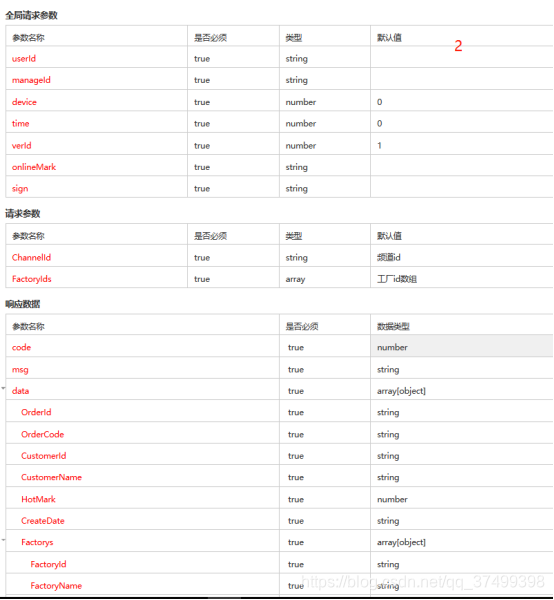This screenshot has width=554, height=600.
Task: Click the FactoryIds request parameter
Action: point(31,279)
